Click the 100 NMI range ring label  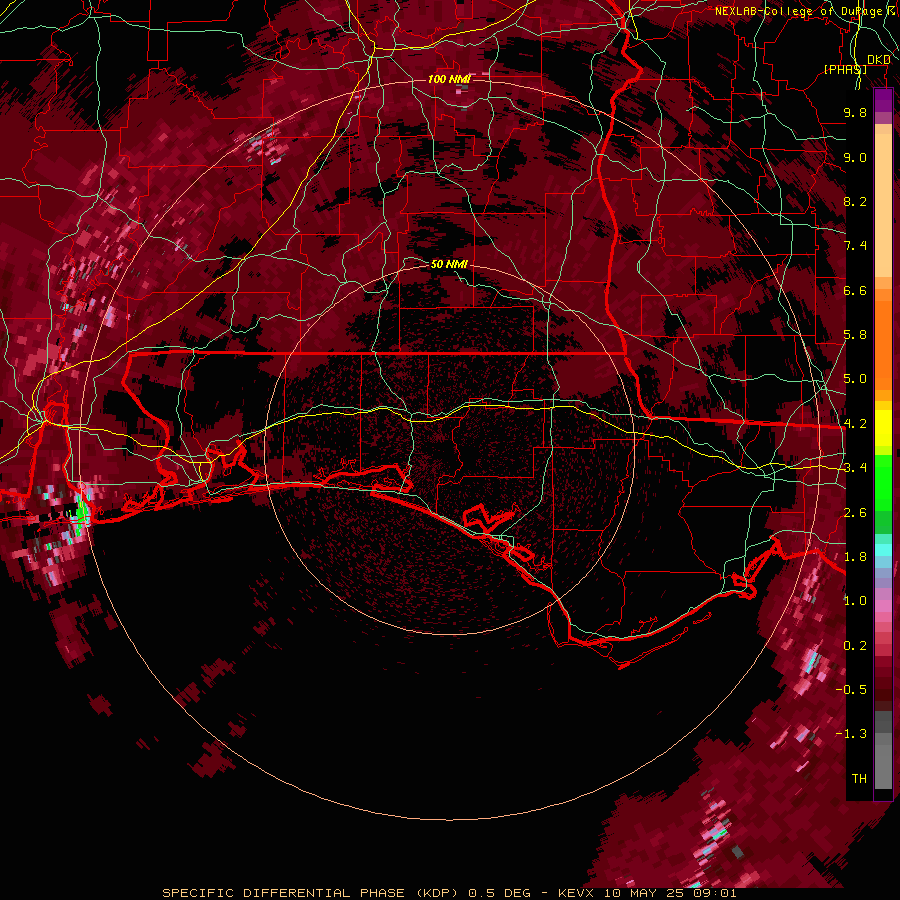[449, 79]
